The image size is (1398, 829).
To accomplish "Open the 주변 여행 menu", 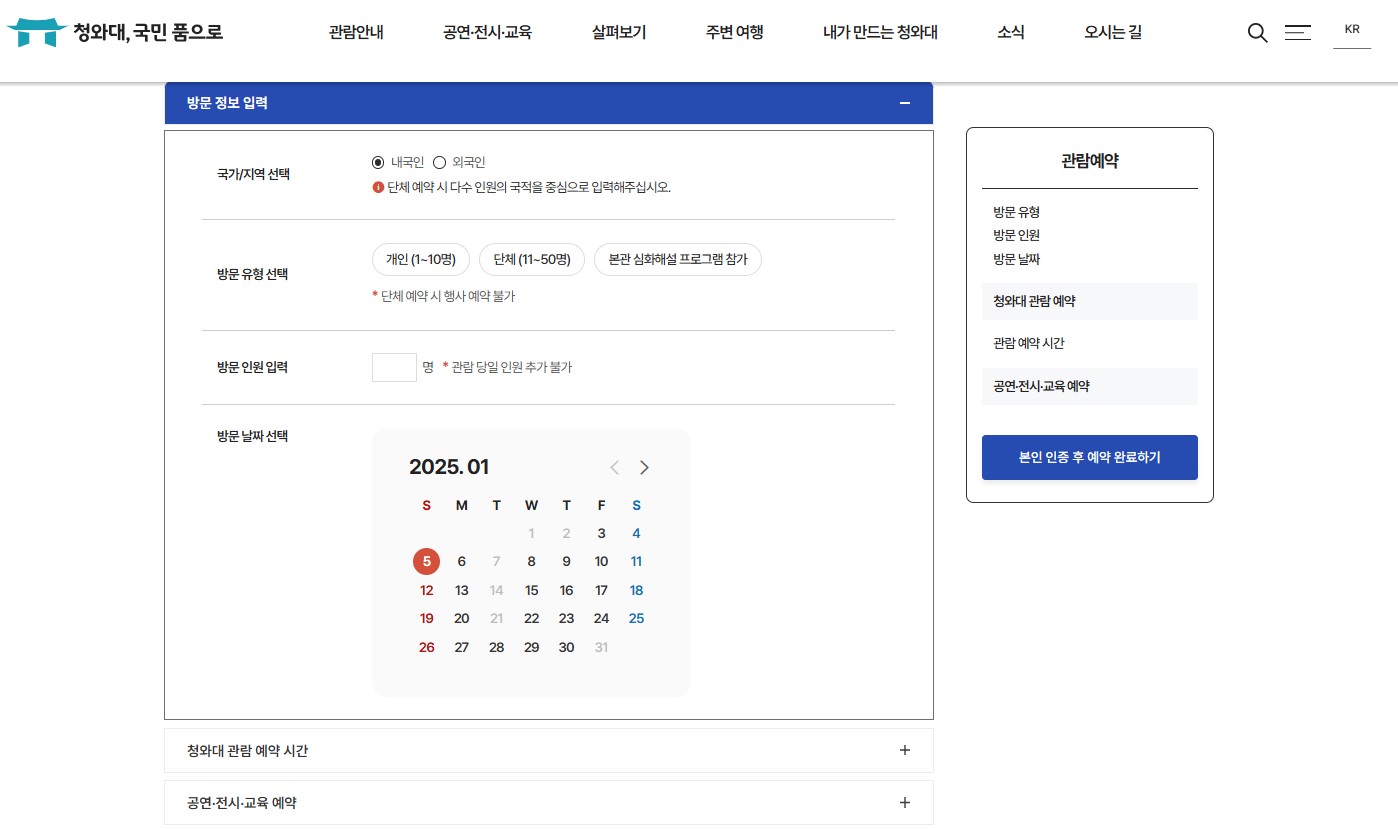I will 733,32.
